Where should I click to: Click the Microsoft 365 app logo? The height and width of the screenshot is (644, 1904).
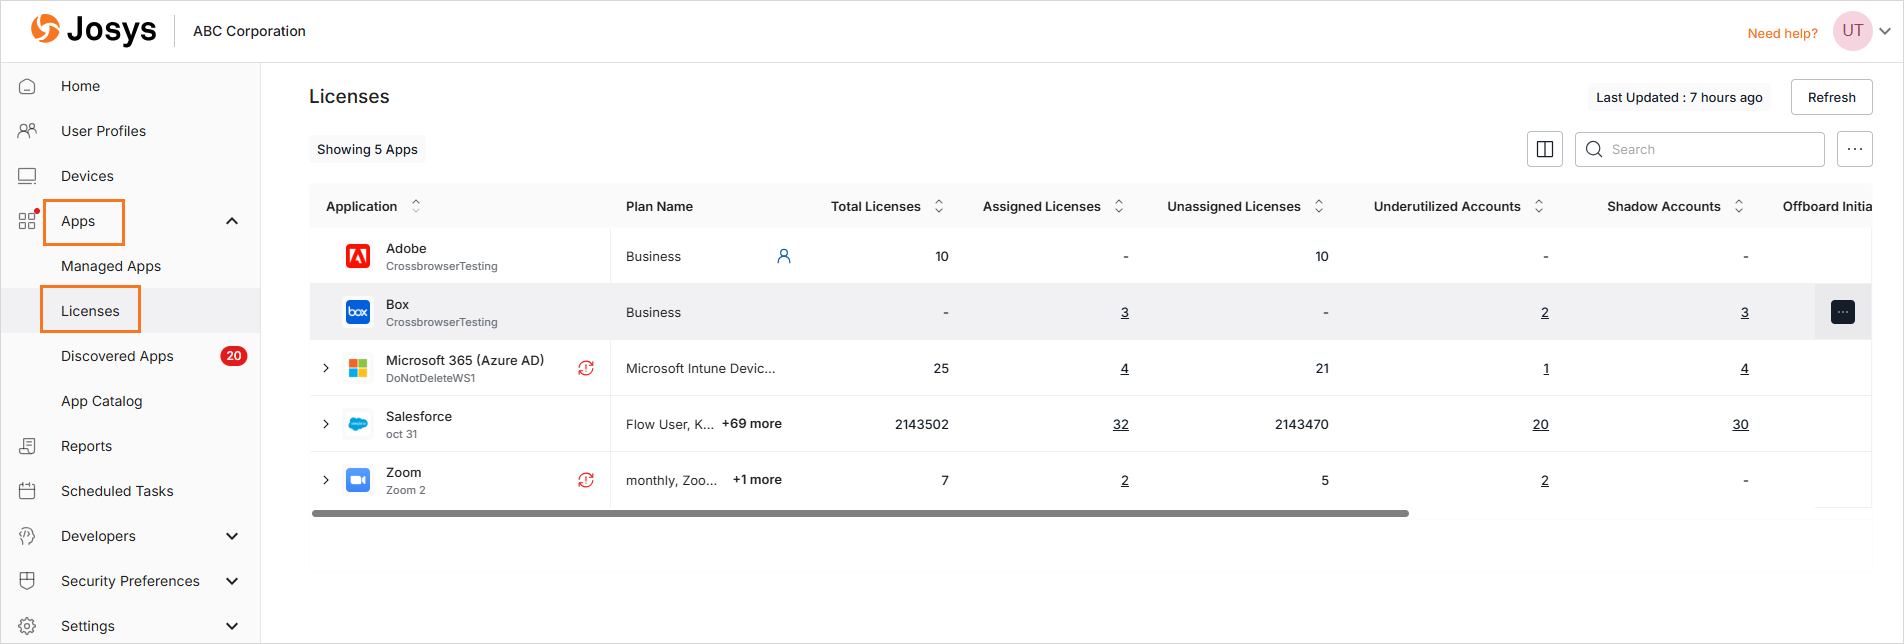[x=358, y=368]
